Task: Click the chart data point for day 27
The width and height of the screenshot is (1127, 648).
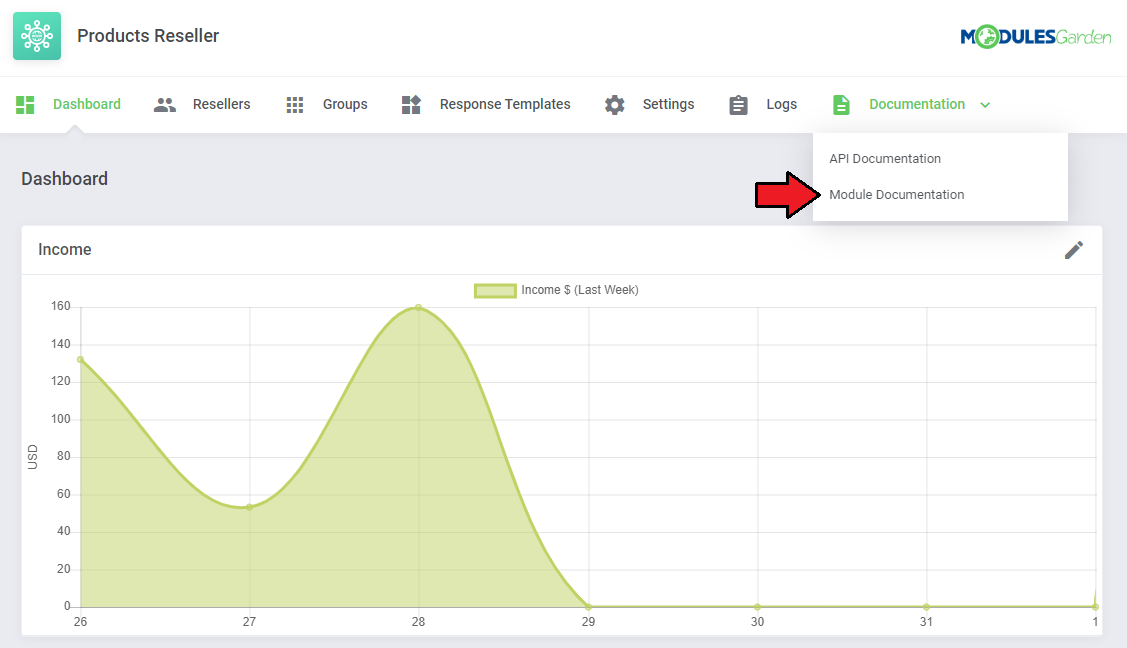Action: coord(249,507)
